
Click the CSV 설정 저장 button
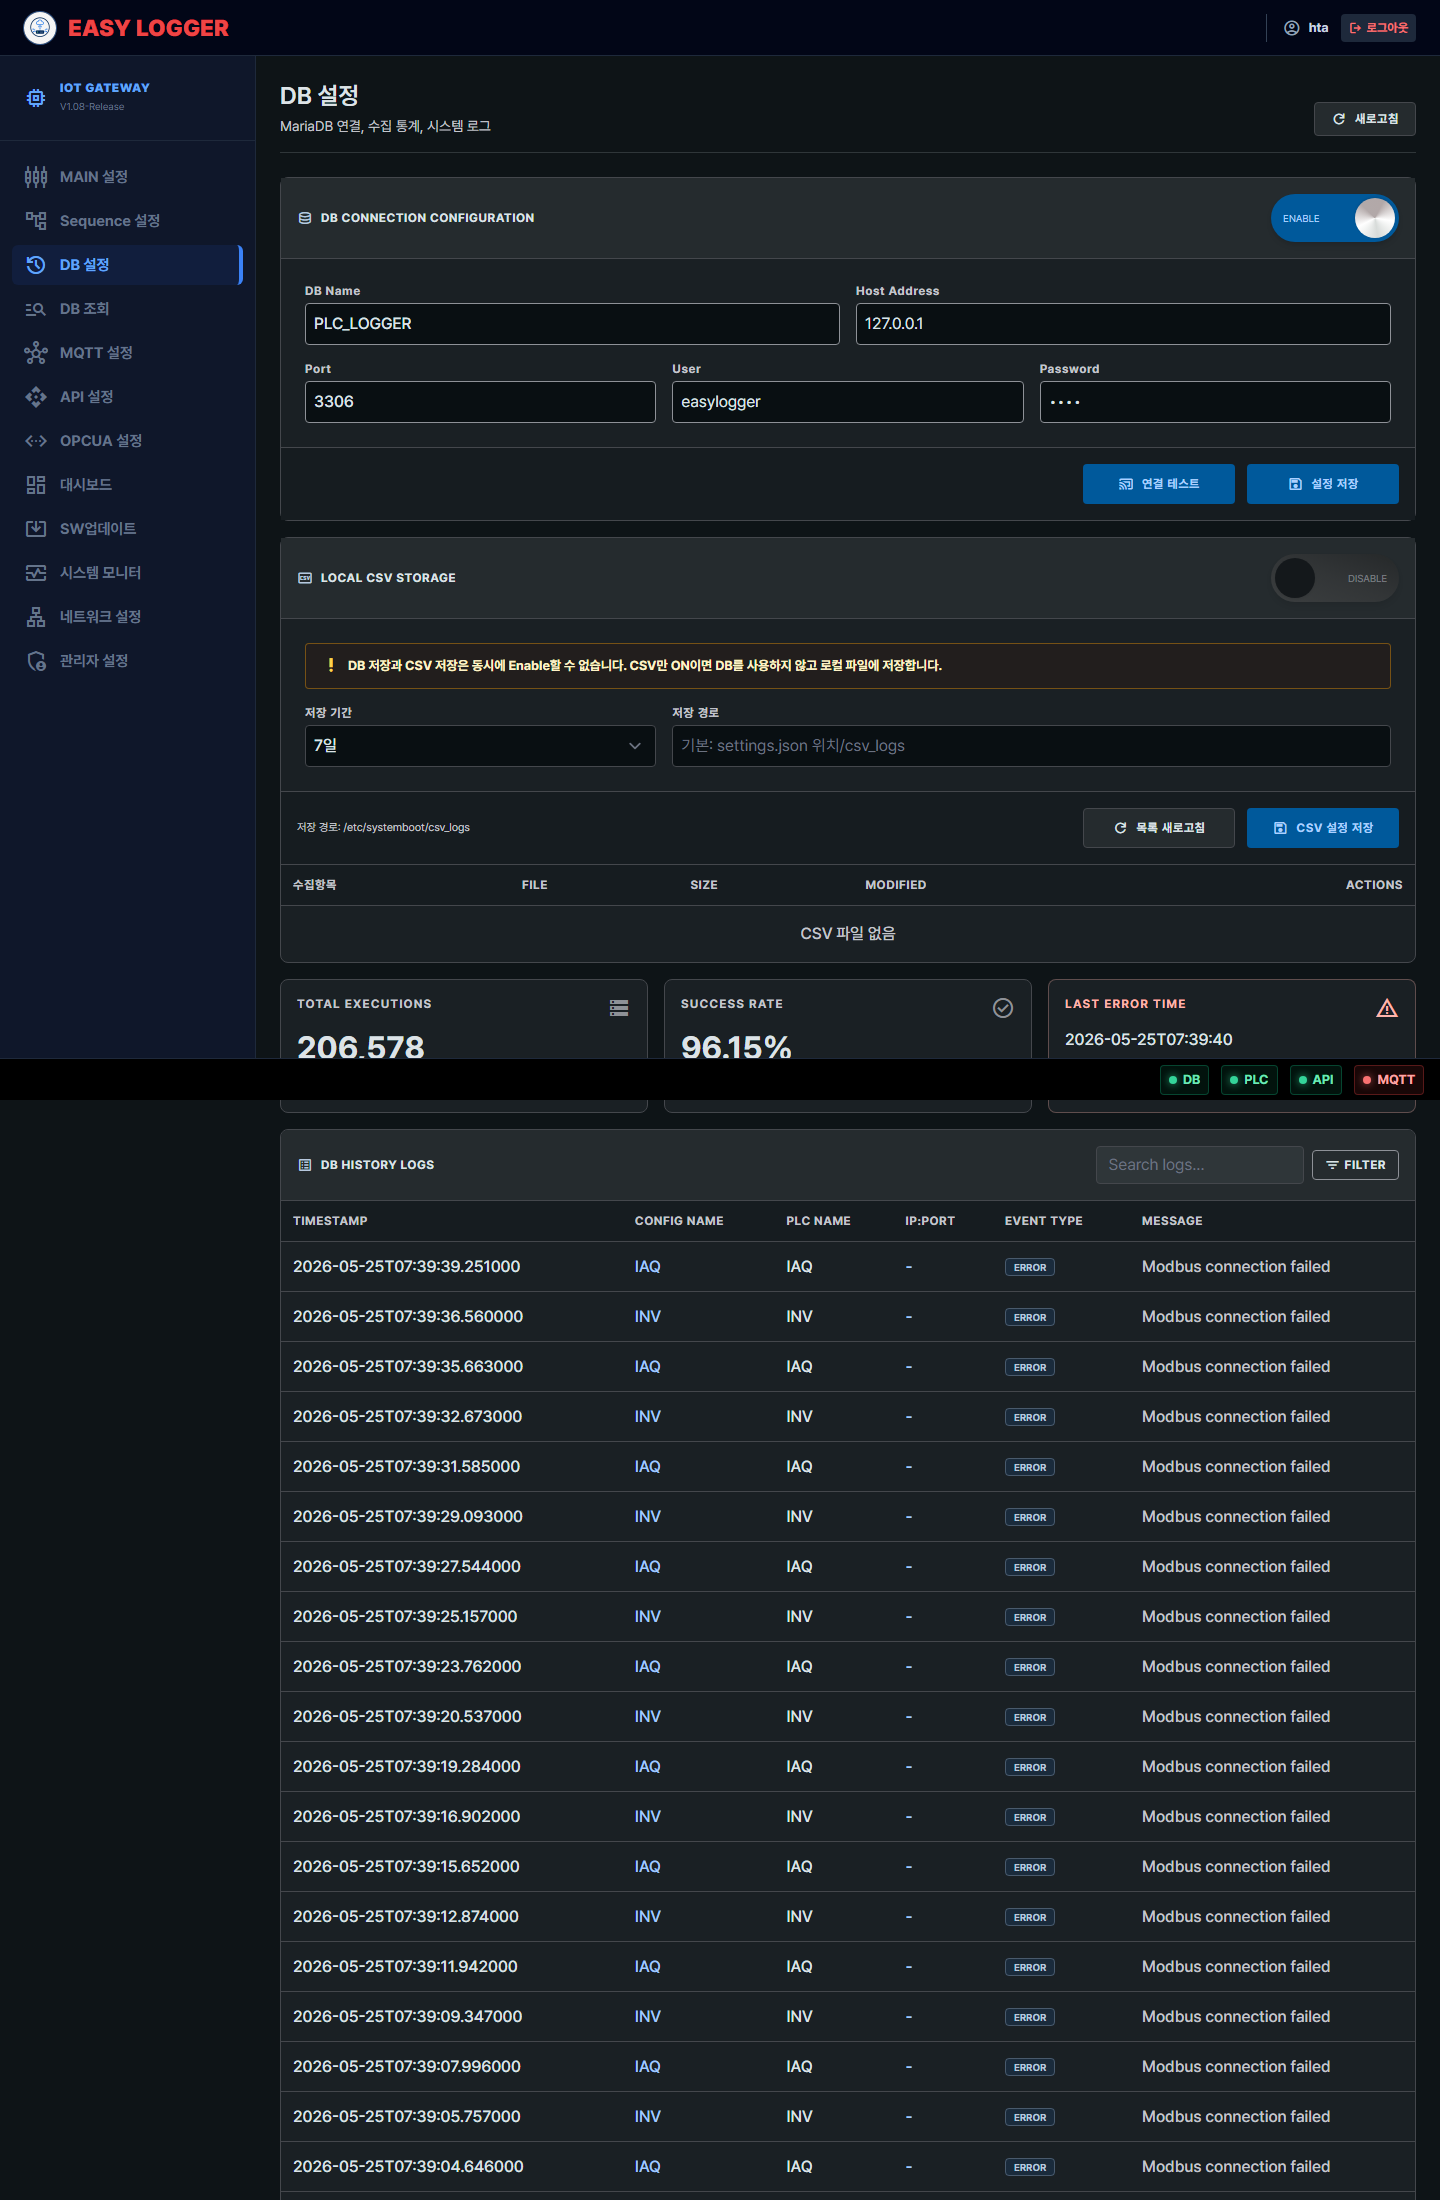[x=1322, y=828]
